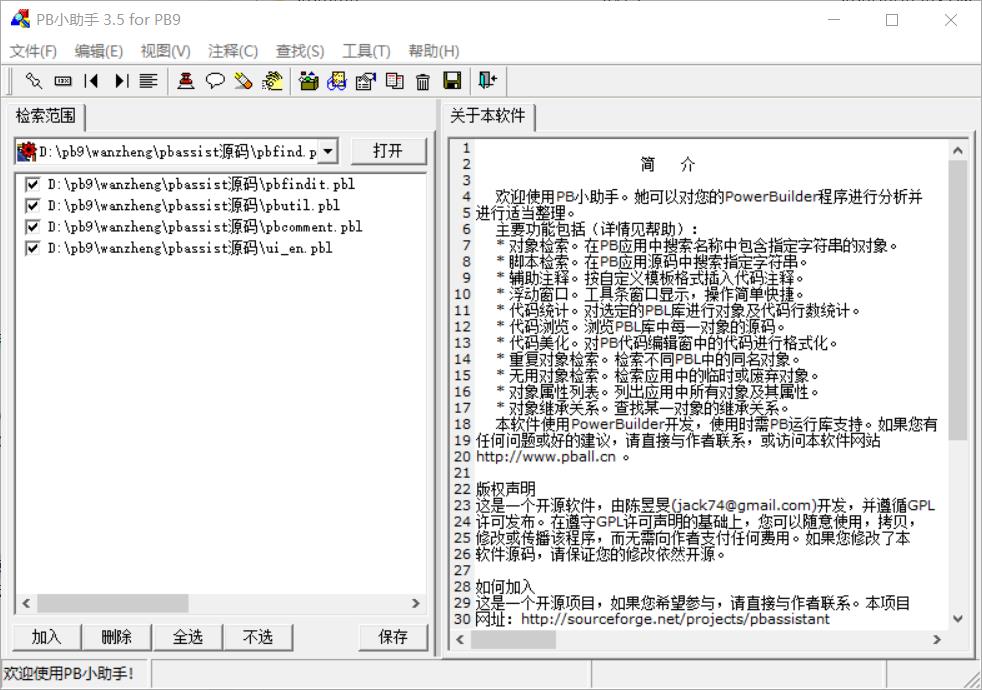This screenshot has width=982, height=690.
Task: Open the 文件(F) menu
Action: click(x=33, y=51)
